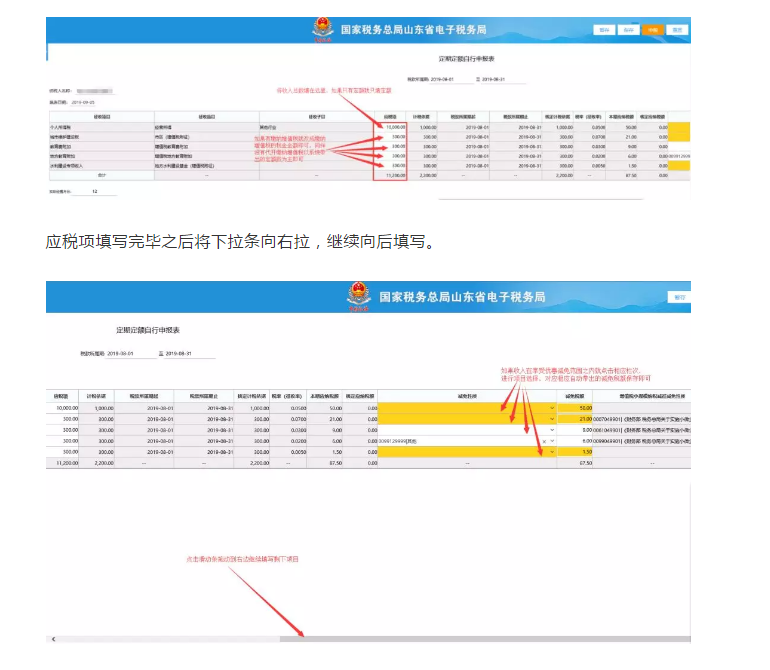The height and width of the screenshot is (670, 770).
Task: Click the 国家税务总局山东省电子税务局 title in lower header
Action: 462,297
